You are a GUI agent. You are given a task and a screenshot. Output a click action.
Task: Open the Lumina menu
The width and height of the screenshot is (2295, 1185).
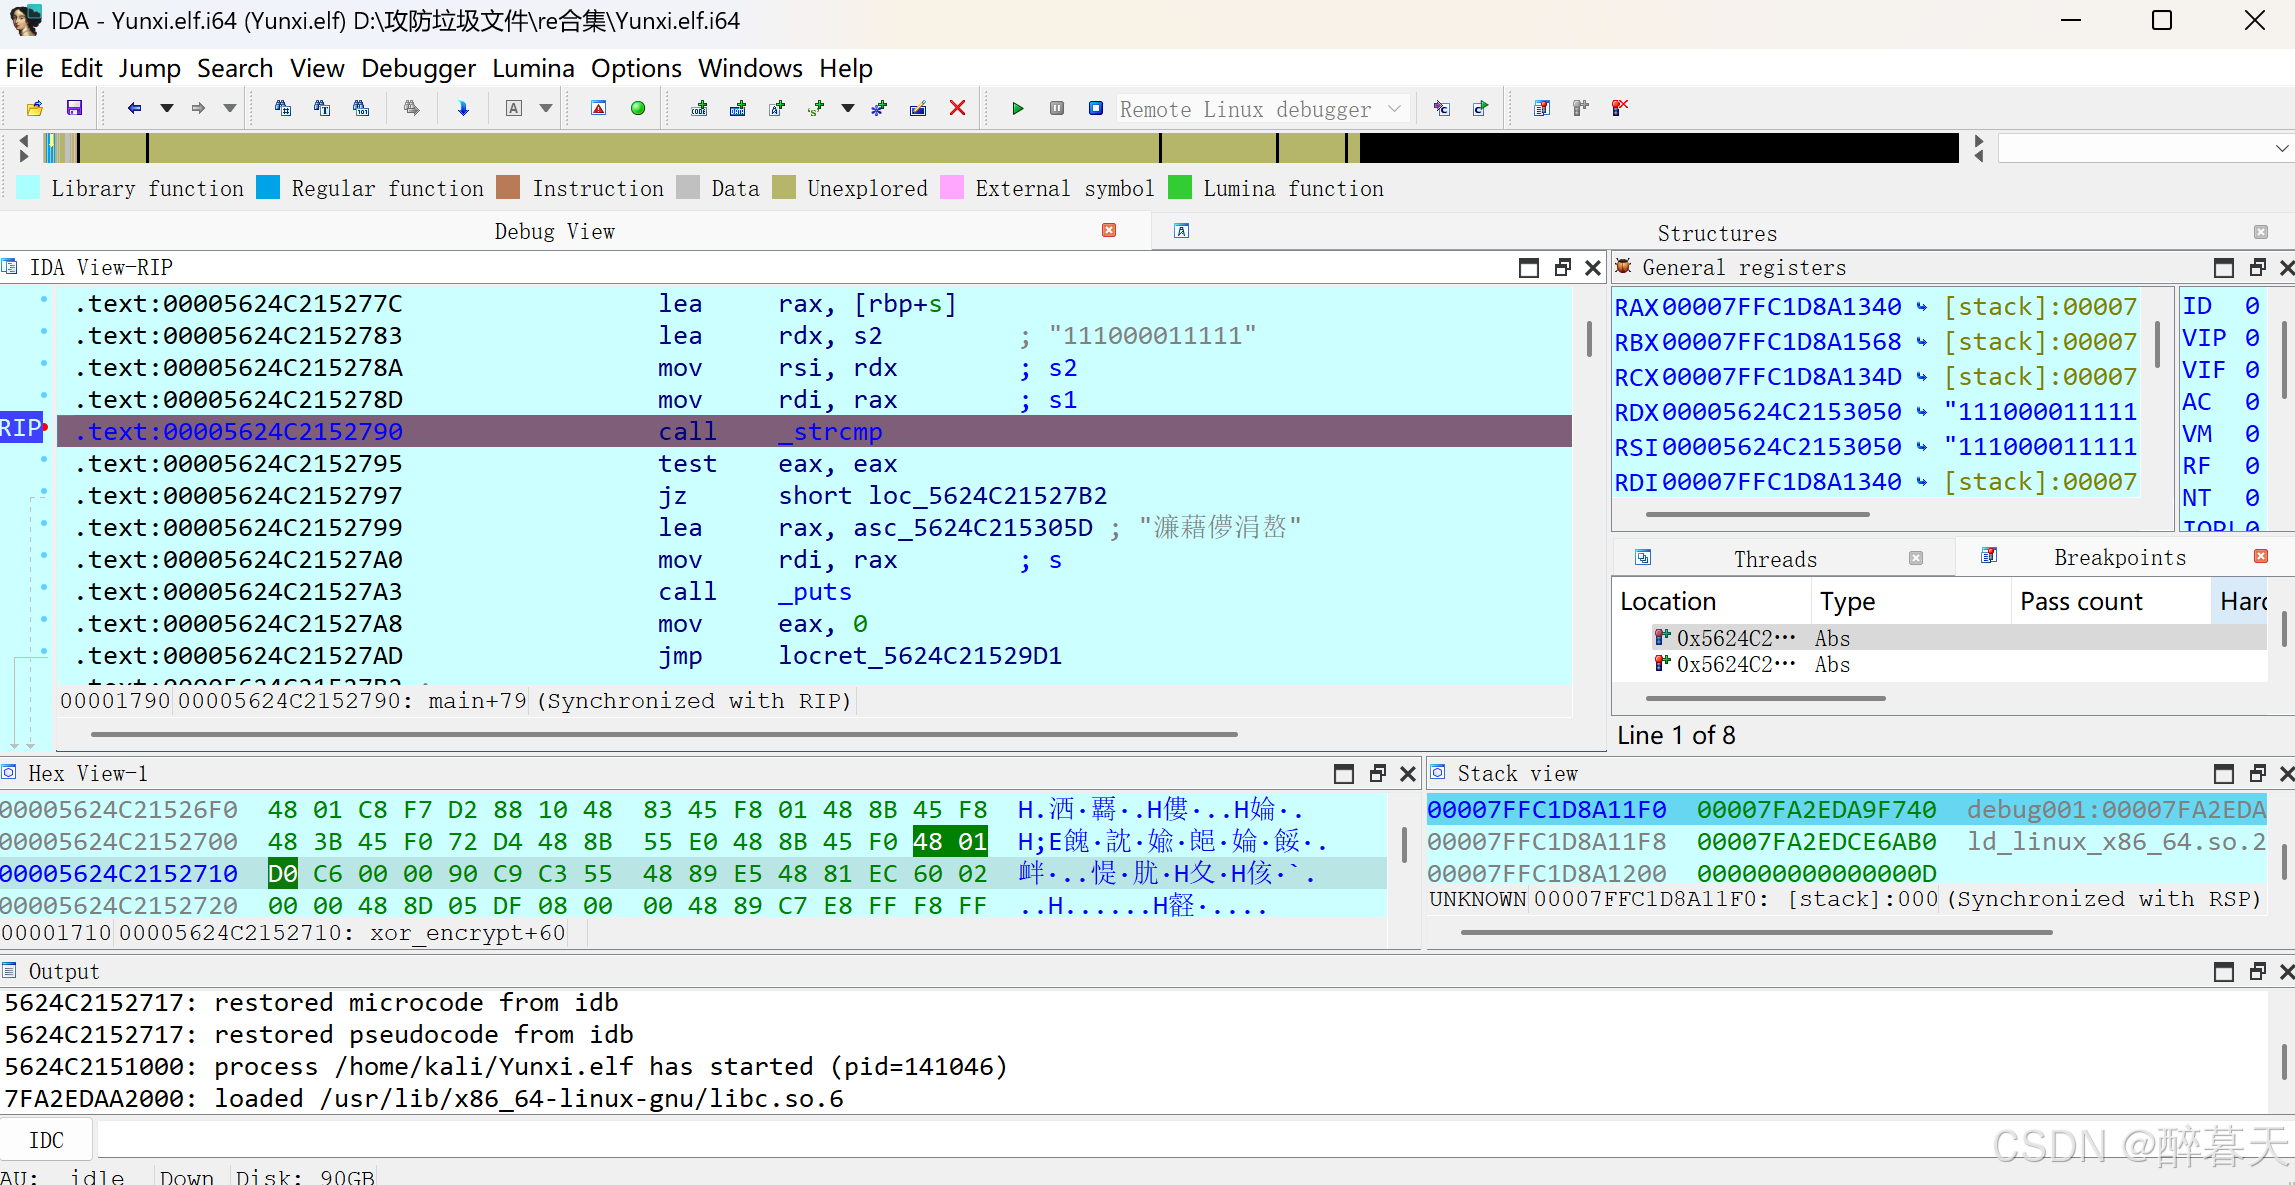[x=533, y=68]
